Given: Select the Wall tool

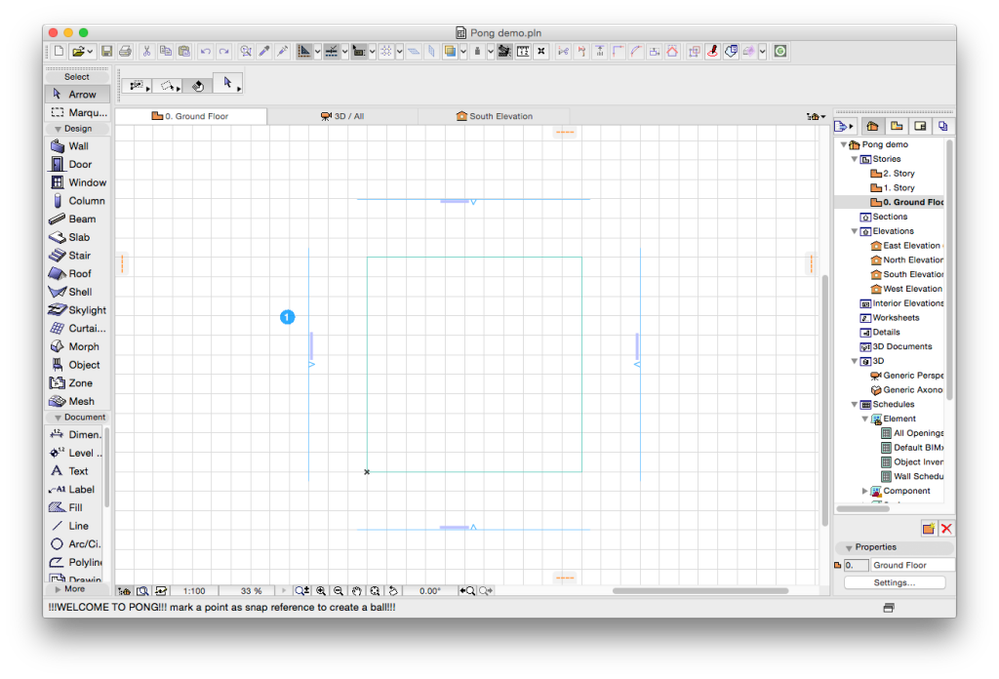Looking at the screenshot, I should click(x=77, y=146).
